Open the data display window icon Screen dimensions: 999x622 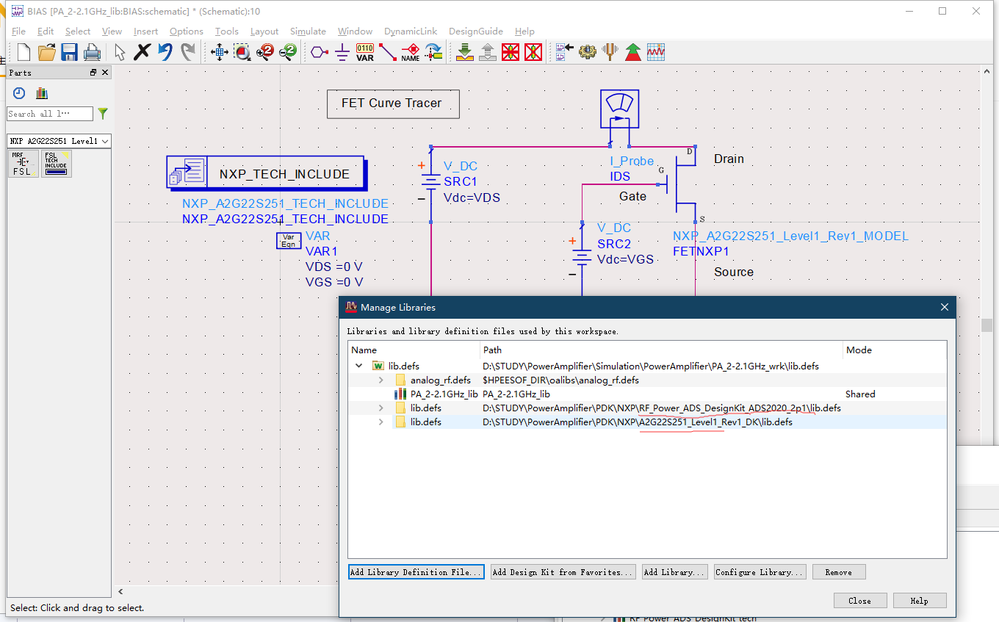(656, 52)
